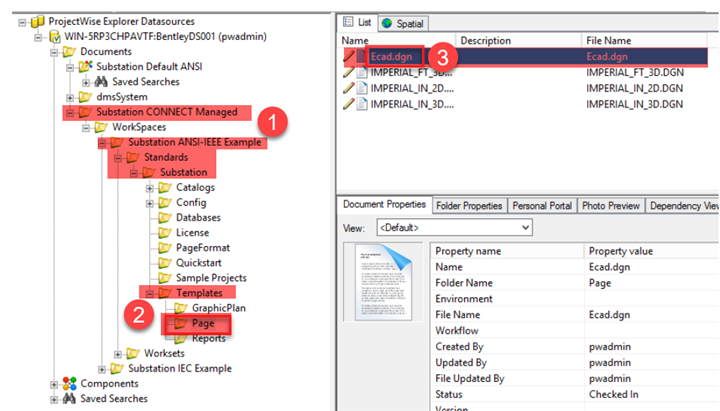The height and width of the screenshot is (411, 720).
Task: Open the Photo Preview tab
Action: tap(611, 206)
